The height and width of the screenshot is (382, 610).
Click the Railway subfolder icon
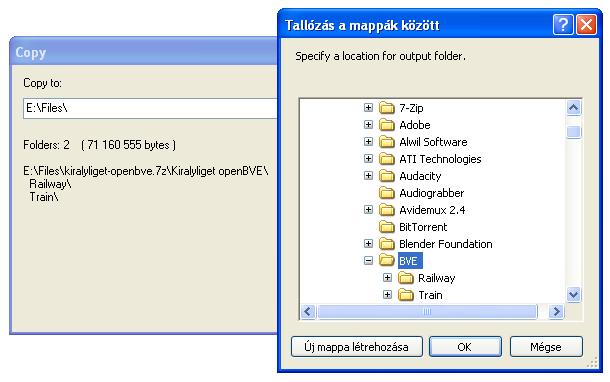(406, 278)
